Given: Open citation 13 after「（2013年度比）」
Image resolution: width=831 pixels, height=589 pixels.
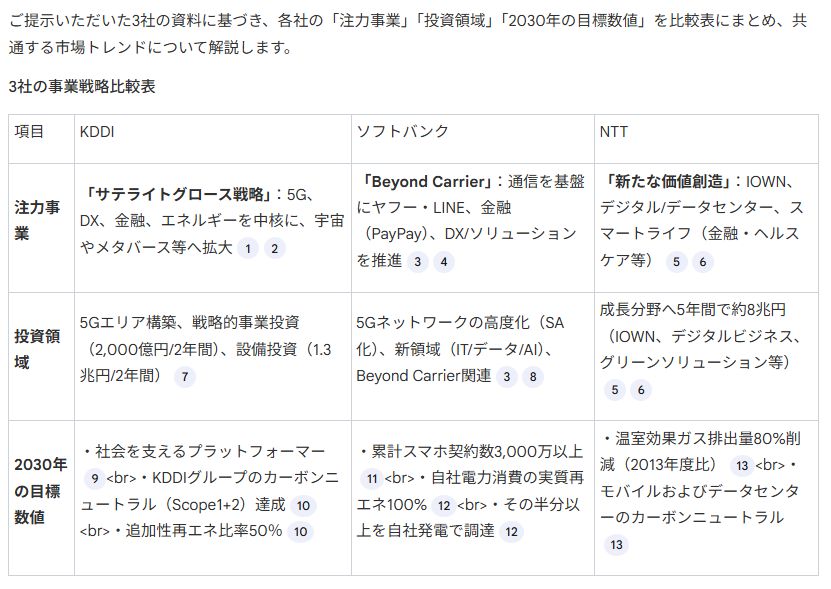Looking at the screenshot, I should coord(742,466).
